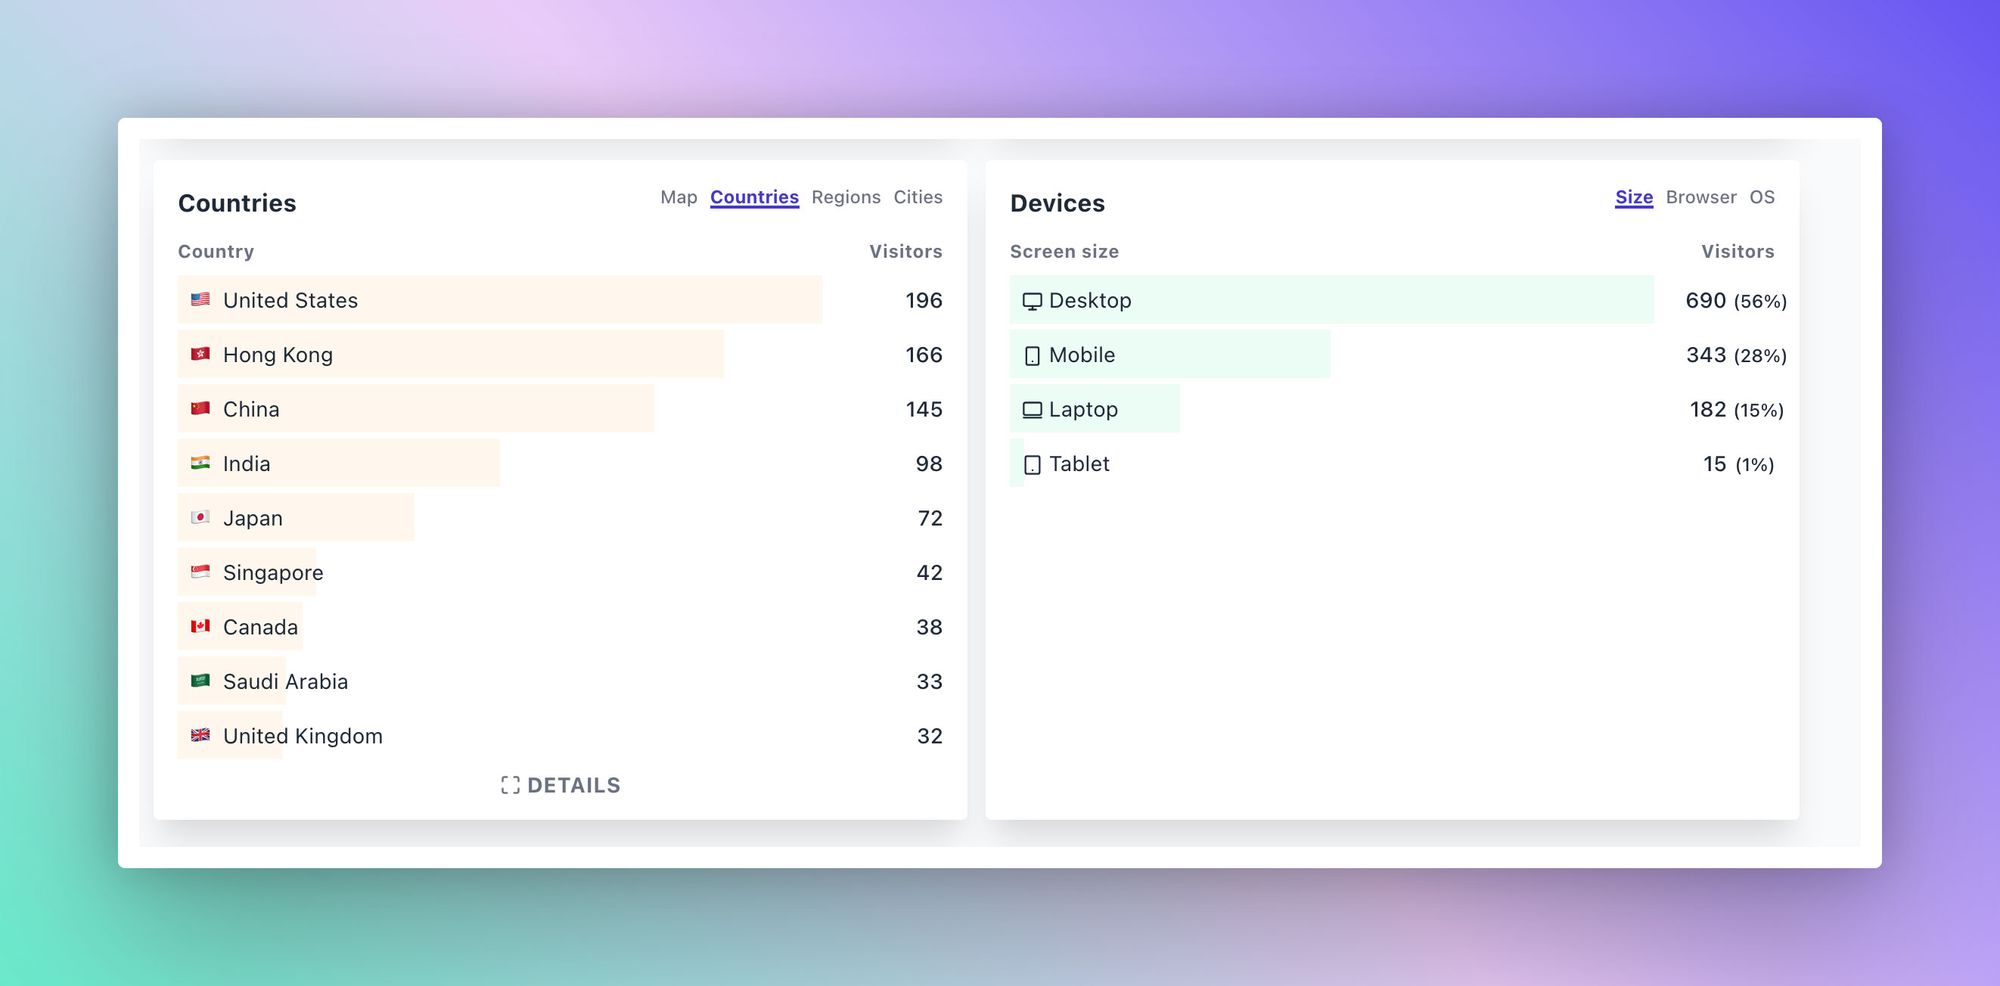Click the Singapore flag icon
2000x986 pixels.
tap(200, 572)
